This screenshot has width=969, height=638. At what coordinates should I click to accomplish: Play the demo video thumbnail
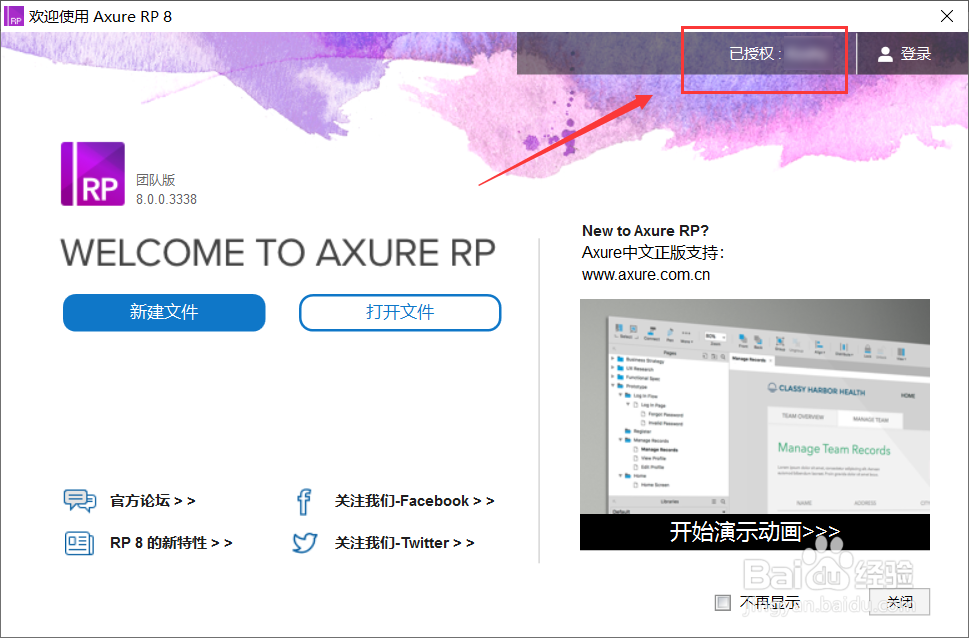tap(755, 406)
